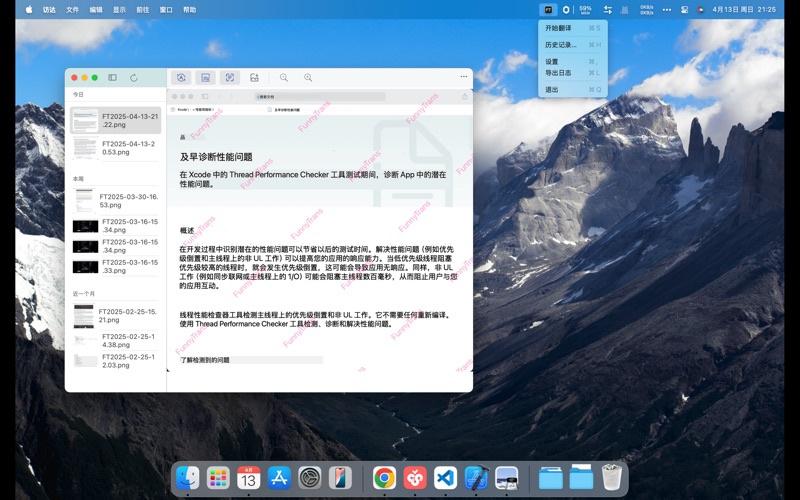This screenshot has height=500, width=800.
Task: Open the three-dot more options menu
Action: click(463, 77)
